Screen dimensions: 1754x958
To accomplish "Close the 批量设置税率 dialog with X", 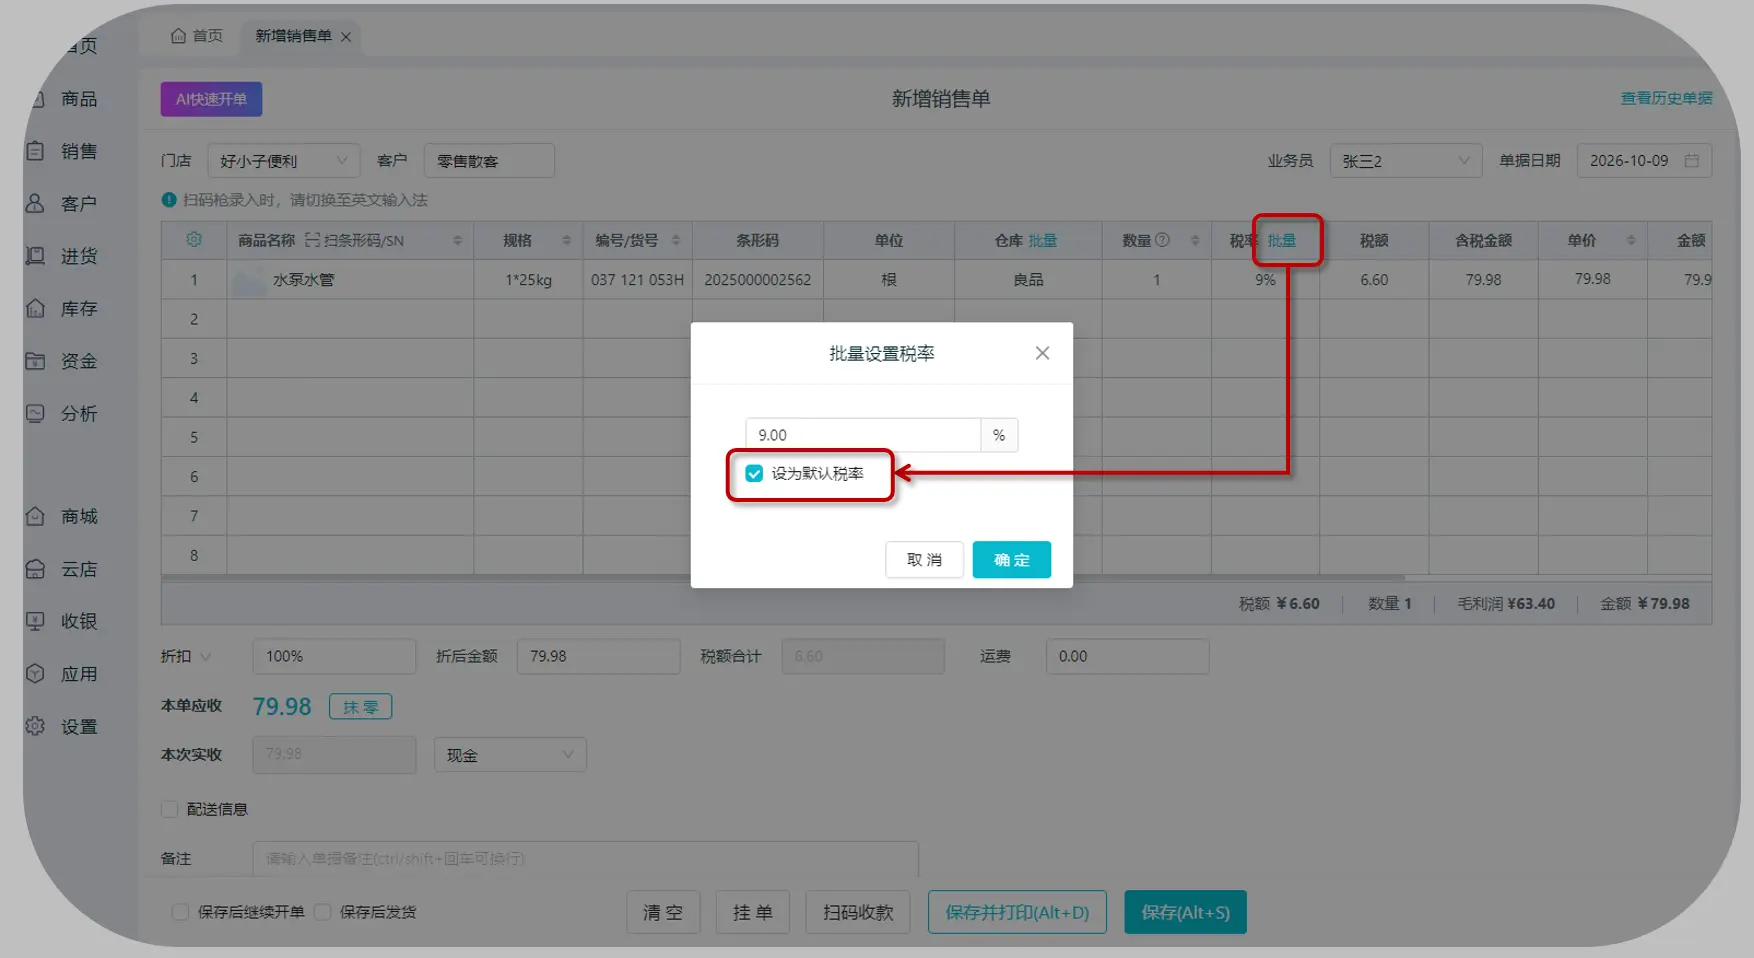I will point(1042,353).
